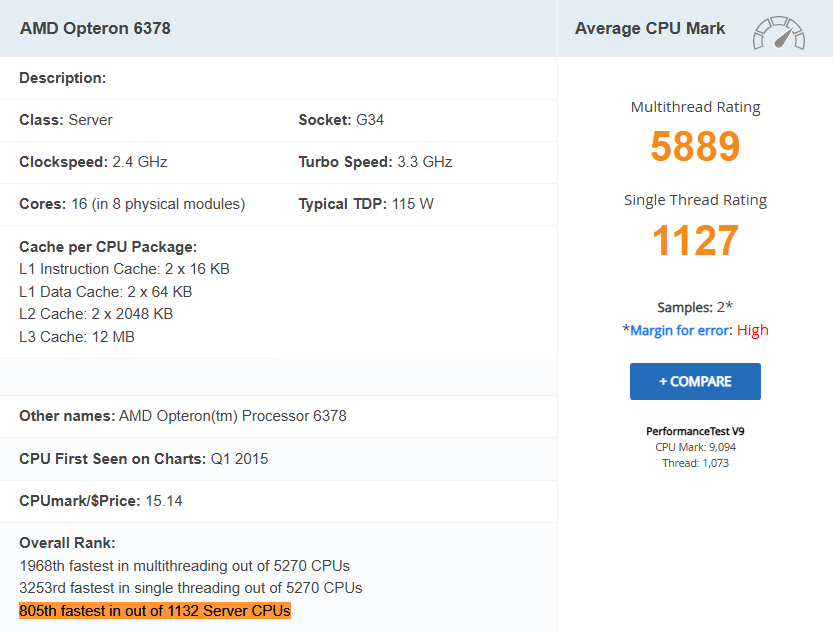Click the Class: Server field
This screenshot has width=833, height=632.
pyautogui.click(x=66, y=120)
